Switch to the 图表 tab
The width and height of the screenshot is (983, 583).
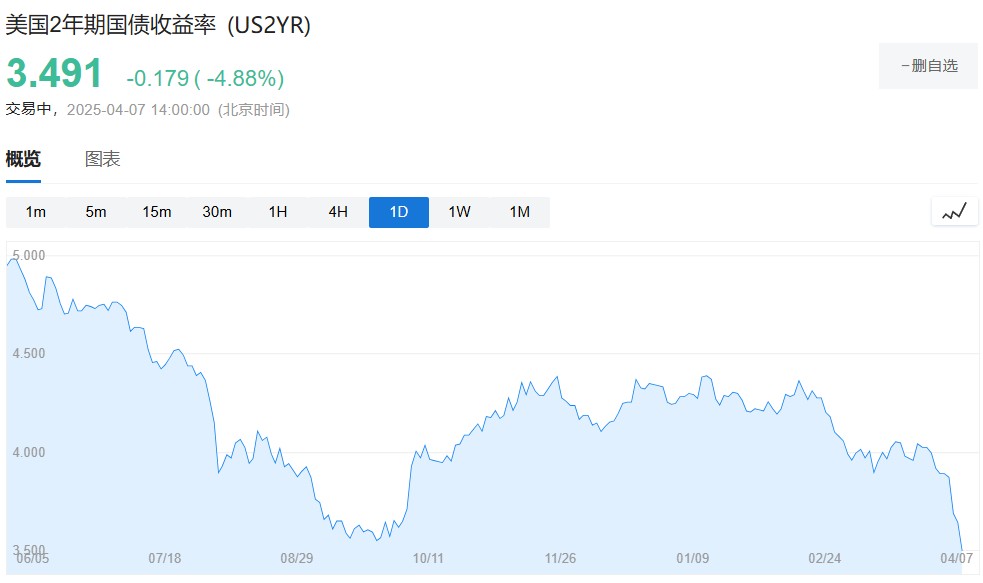[102, 159]
